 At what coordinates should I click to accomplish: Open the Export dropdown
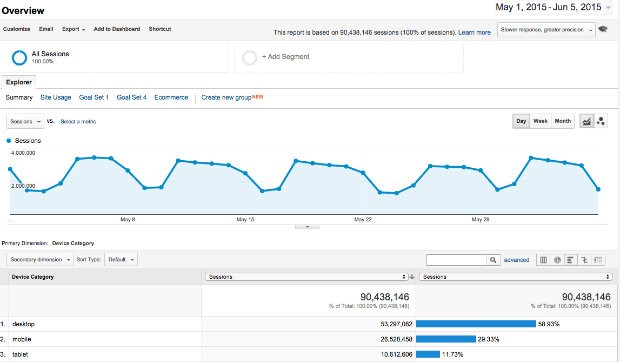[73, 29]
